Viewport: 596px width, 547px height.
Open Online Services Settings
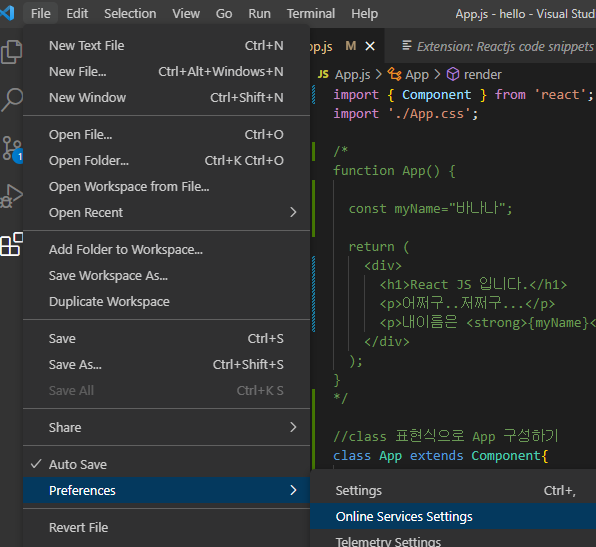point(453,516)
